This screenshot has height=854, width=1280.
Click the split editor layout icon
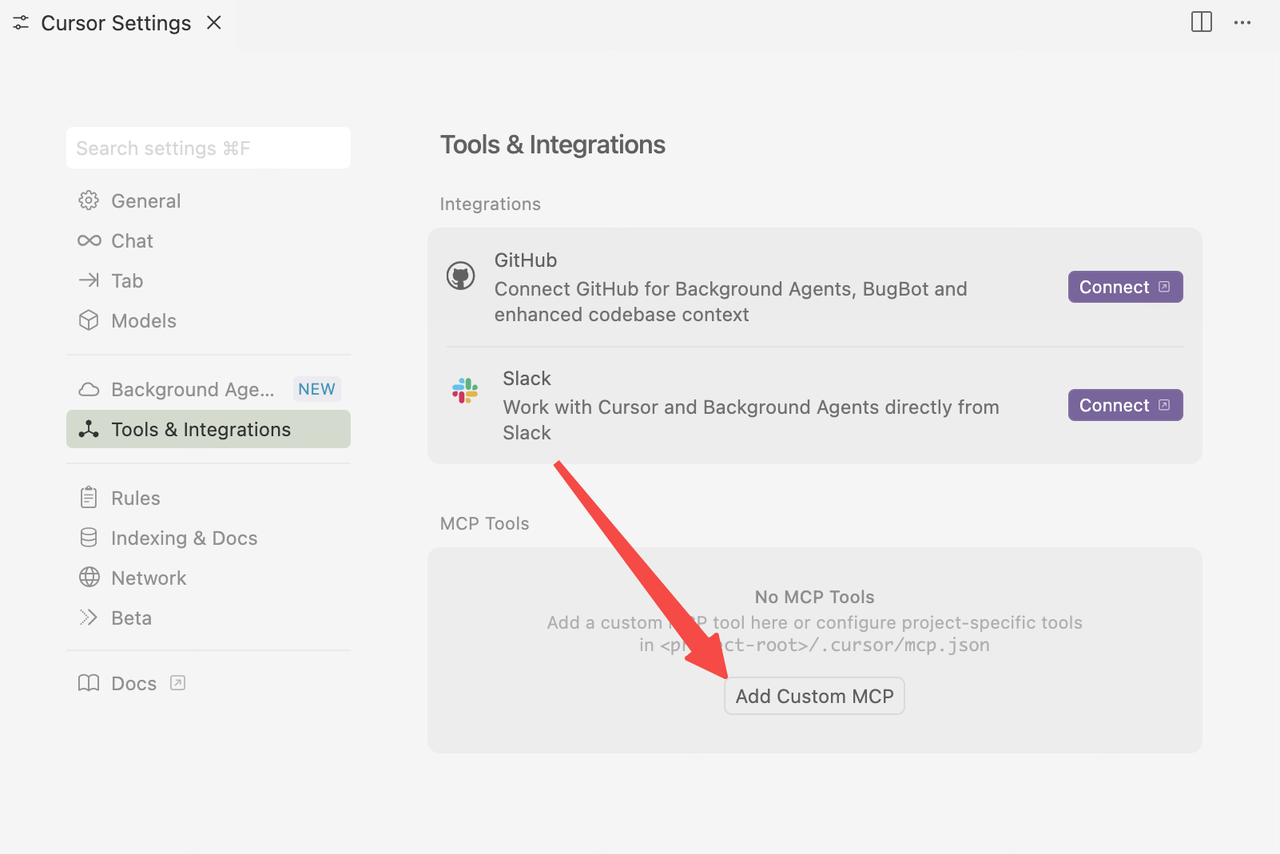(1201, 22)
